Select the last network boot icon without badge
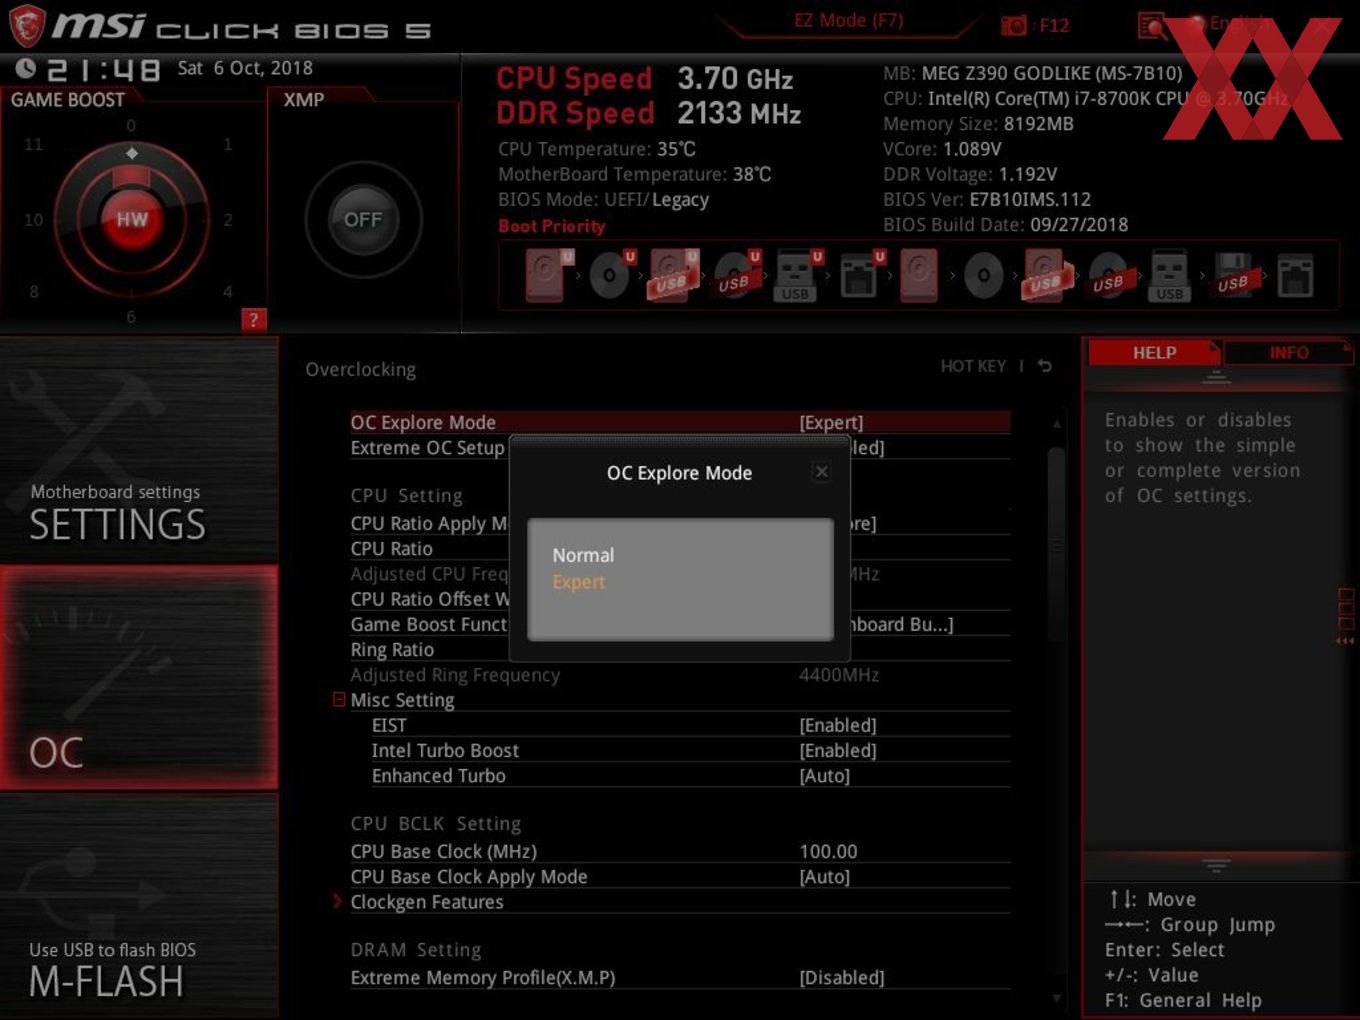The image size is (1360, 1020). pos(1295,275)
